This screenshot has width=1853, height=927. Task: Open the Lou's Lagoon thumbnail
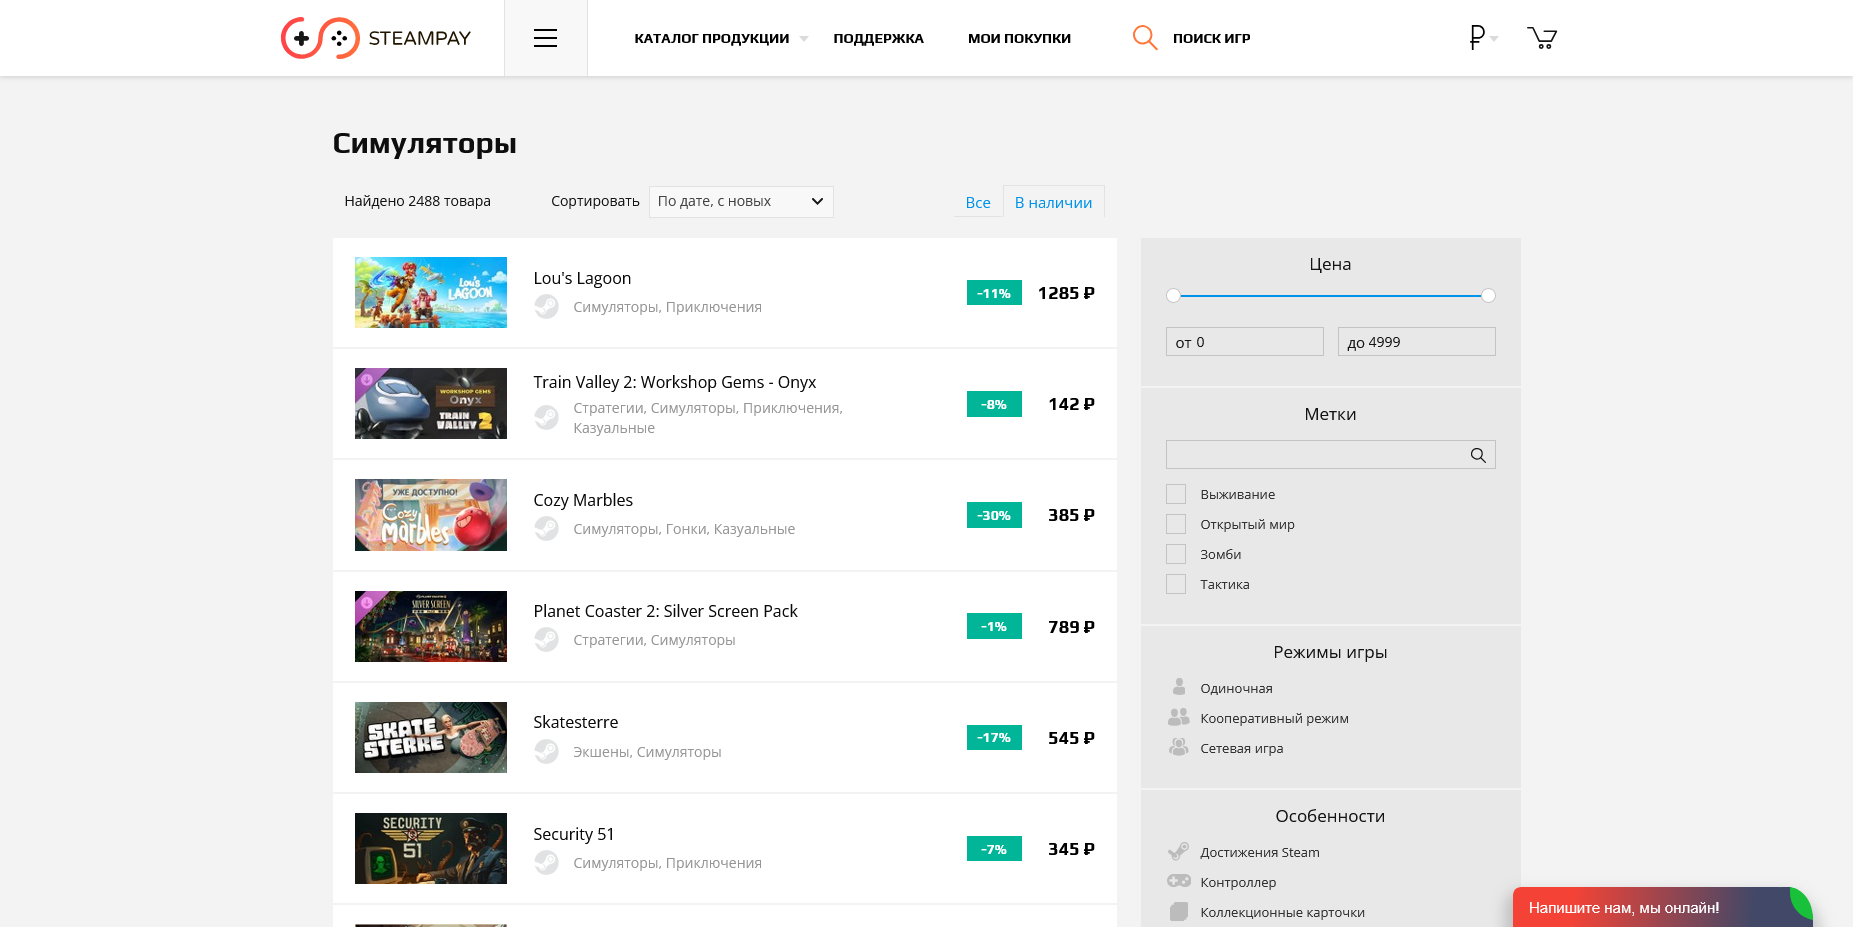431,292
